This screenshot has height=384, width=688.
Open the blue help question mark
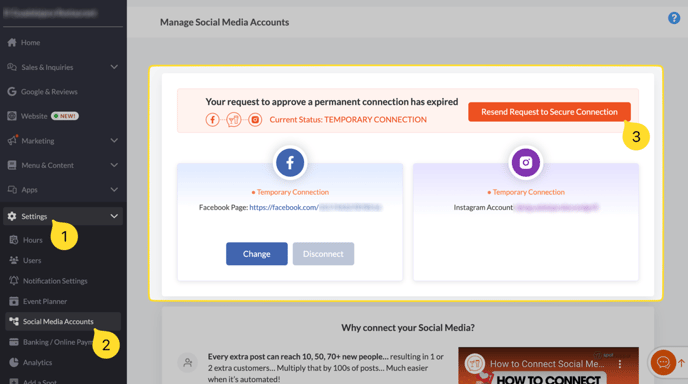674,18
